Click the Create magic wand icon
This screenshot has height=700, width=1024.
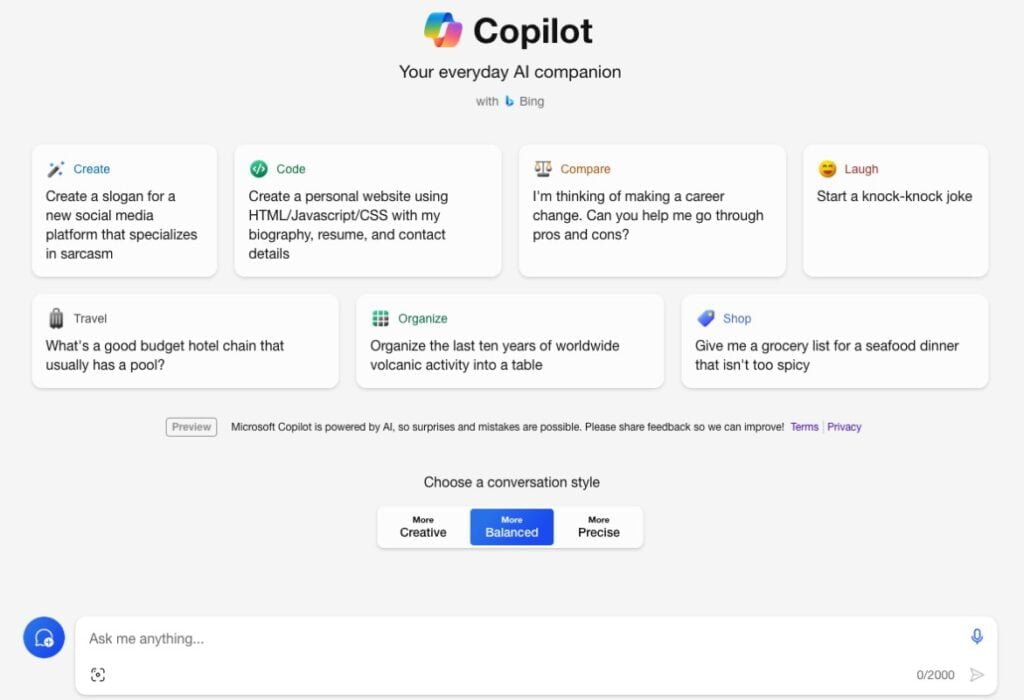pyautogui.click(x=56, y=169)
